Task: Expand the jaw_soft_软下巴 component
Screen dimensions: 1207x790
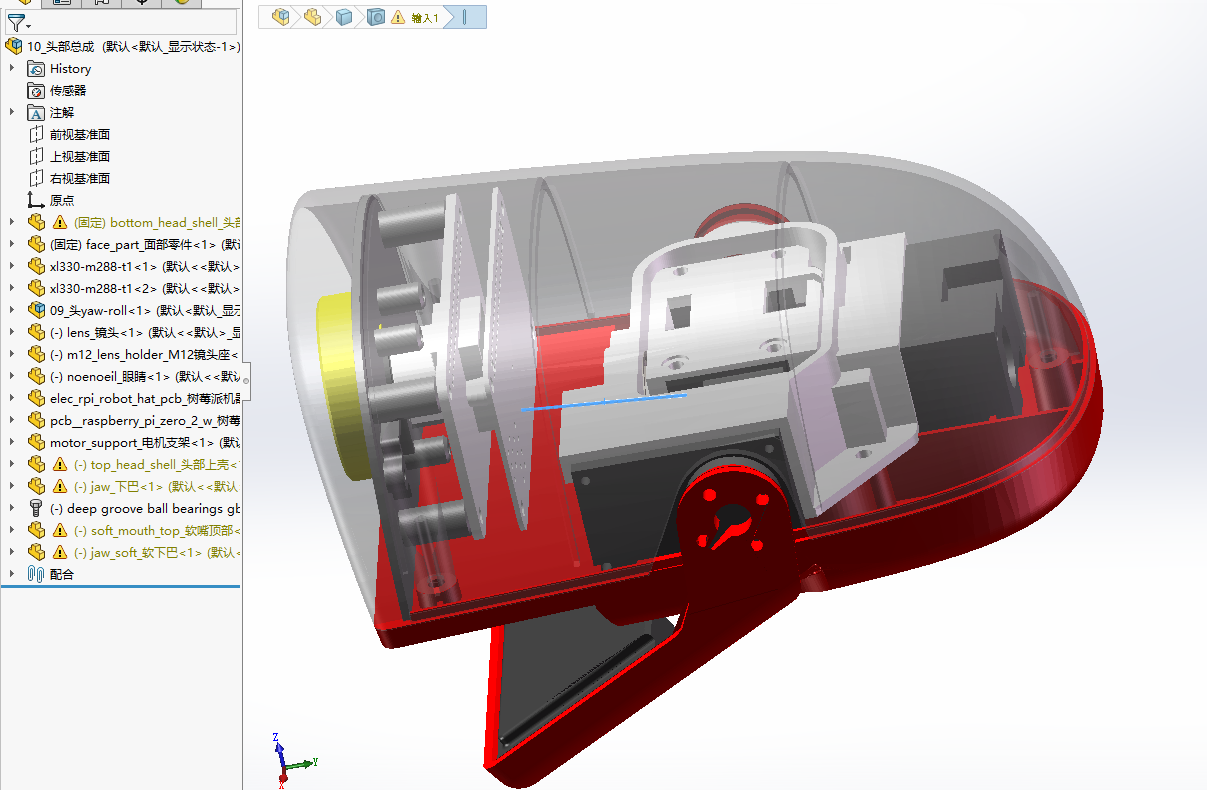Action: [x=12, y=552]
